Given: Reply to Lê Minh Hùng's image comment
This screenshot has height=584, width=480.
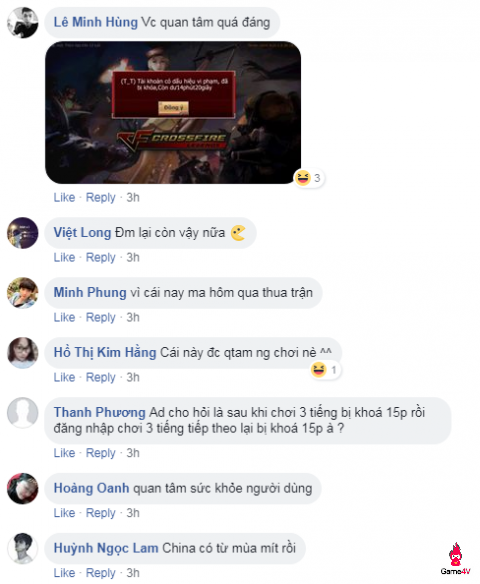Looking at the screenshot, I should click(x=101, y=197).
